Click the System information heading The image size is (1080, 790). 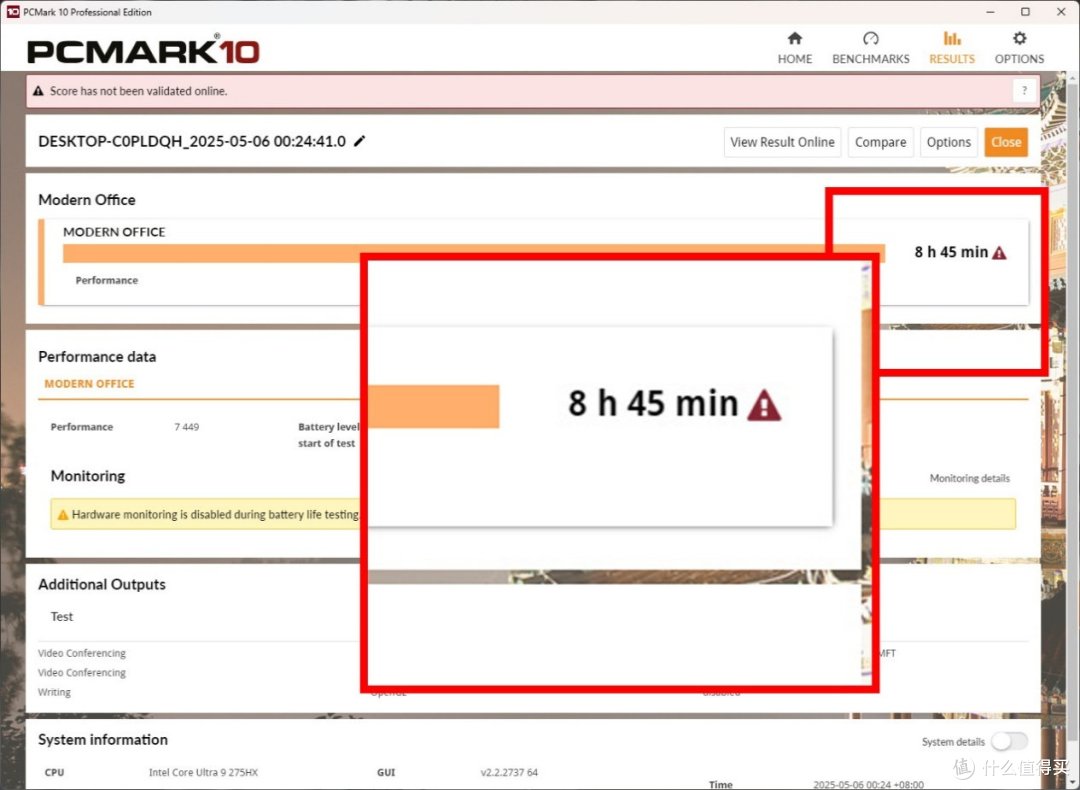(x=103, y=740)
